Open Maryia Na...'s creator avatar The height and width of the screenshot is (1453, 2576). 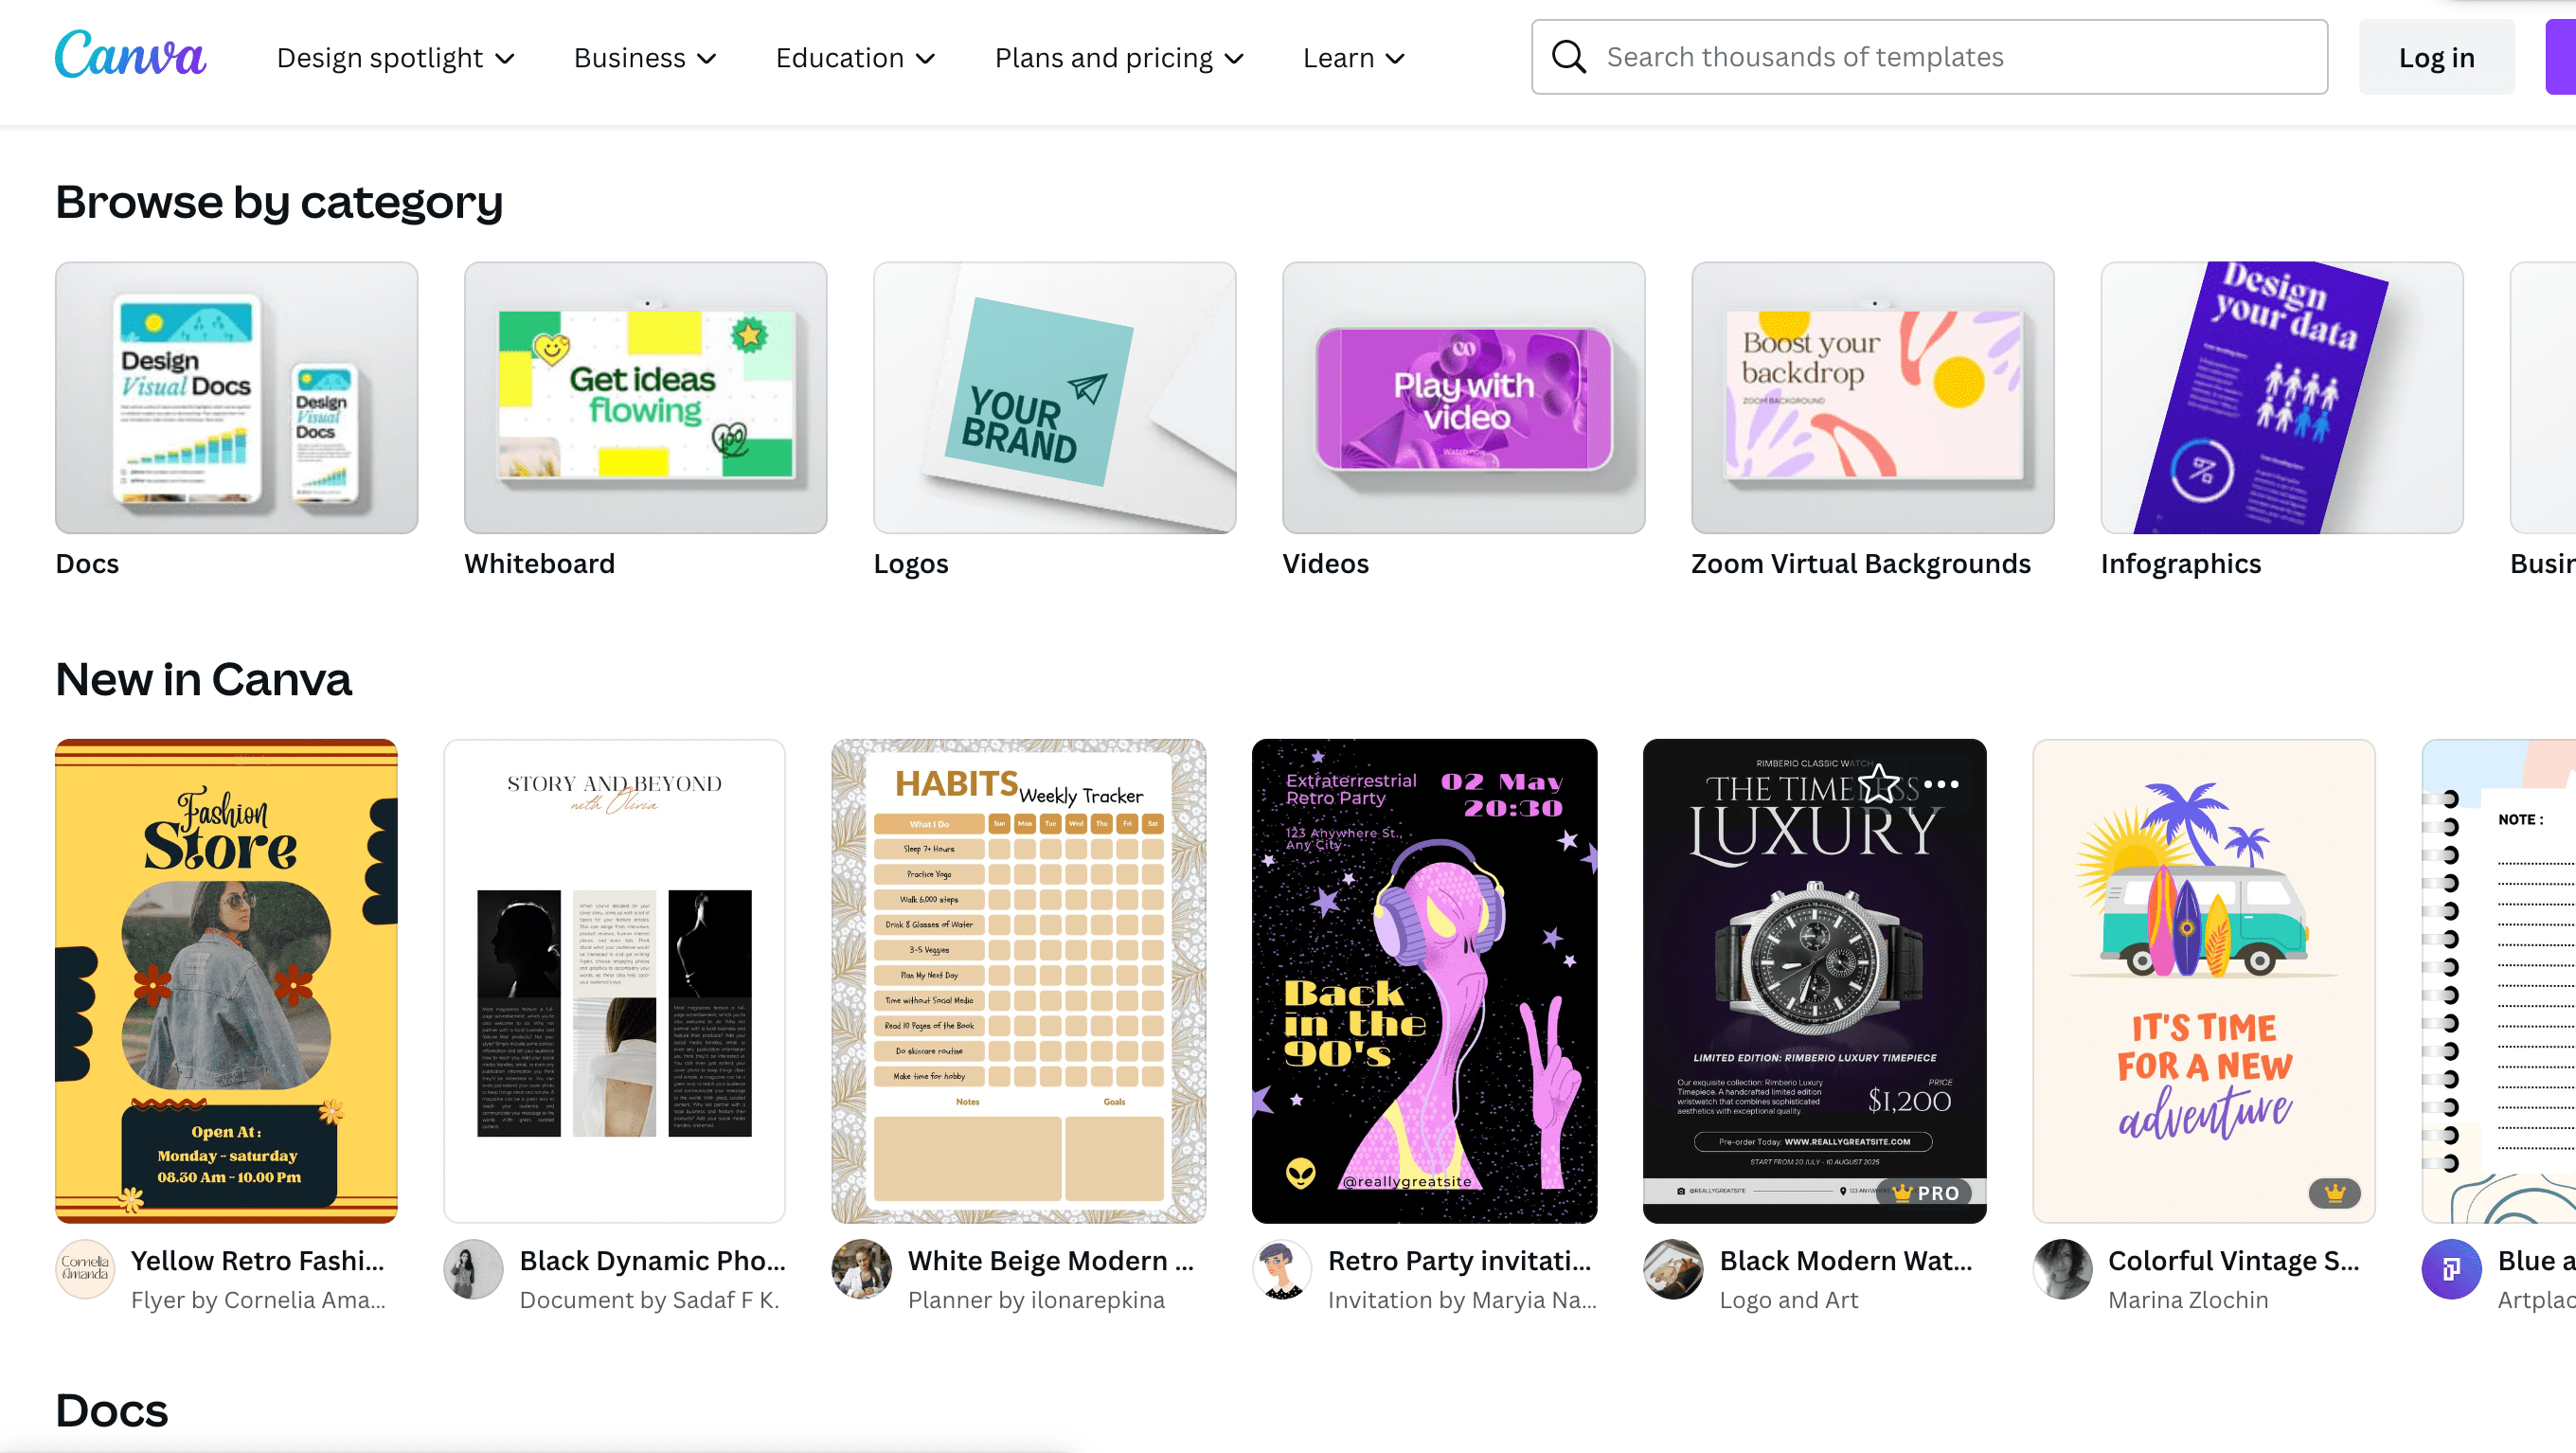tap(1282, 1270)
